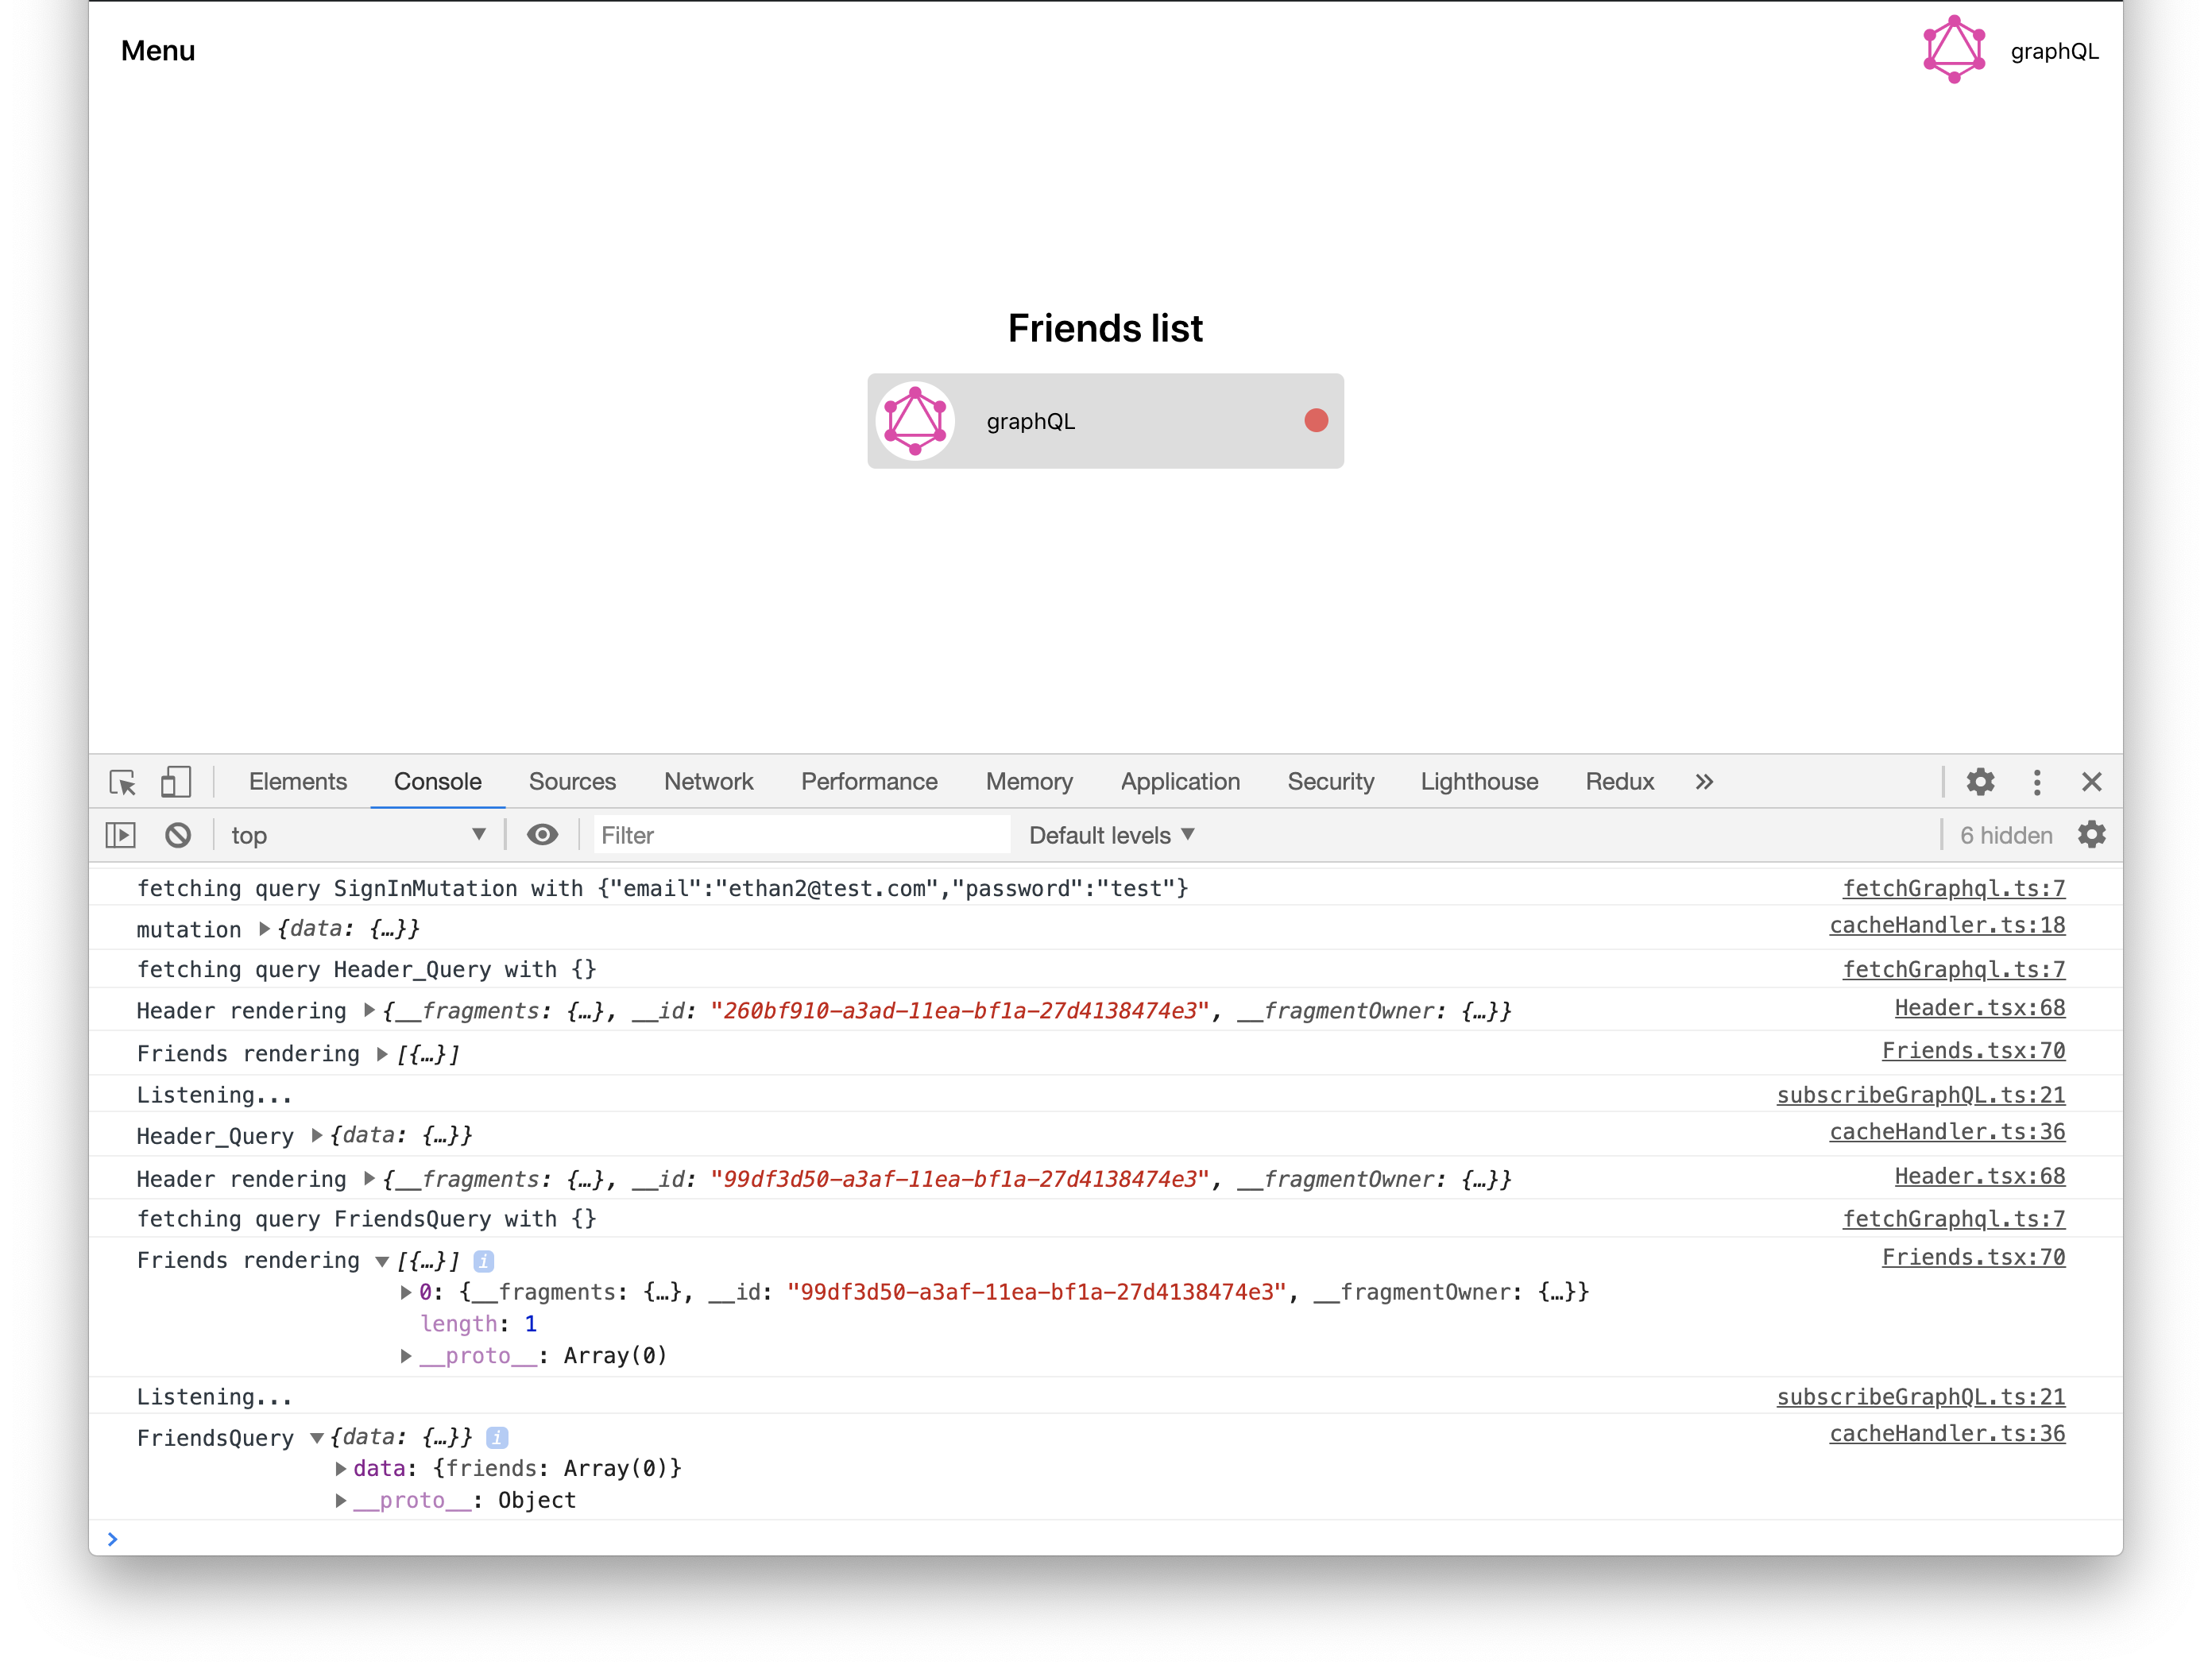Toggle the device toolbar

(175, 782)
